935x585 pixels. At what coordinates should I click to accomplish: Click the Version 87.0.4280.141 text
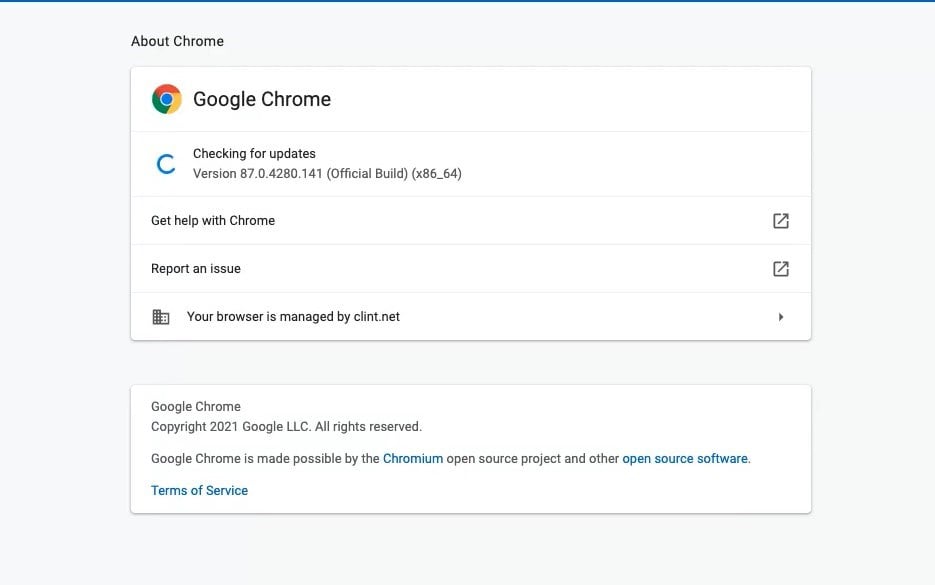tap(327, 174)
